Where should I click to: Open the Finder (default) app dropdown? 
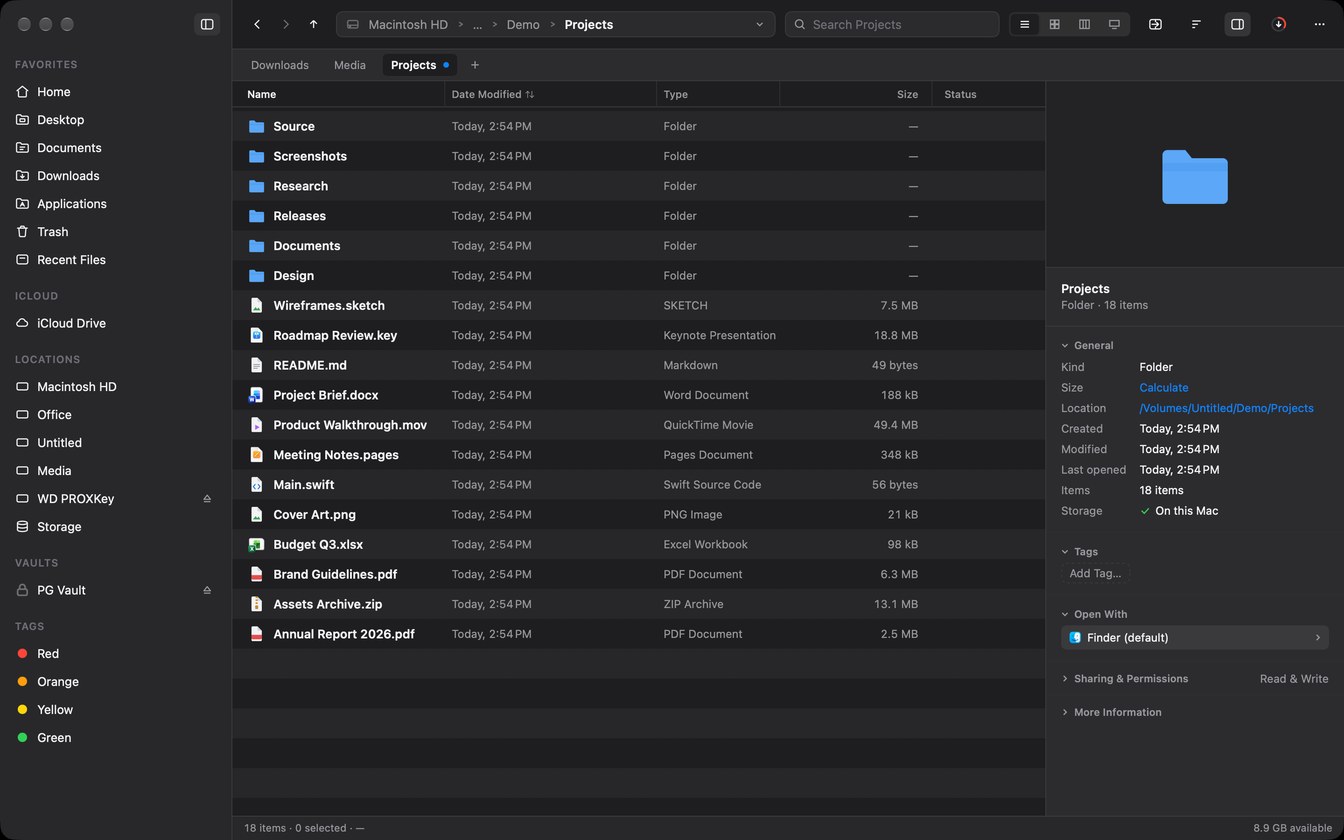pyautogui.click(x=1195, y=637)
